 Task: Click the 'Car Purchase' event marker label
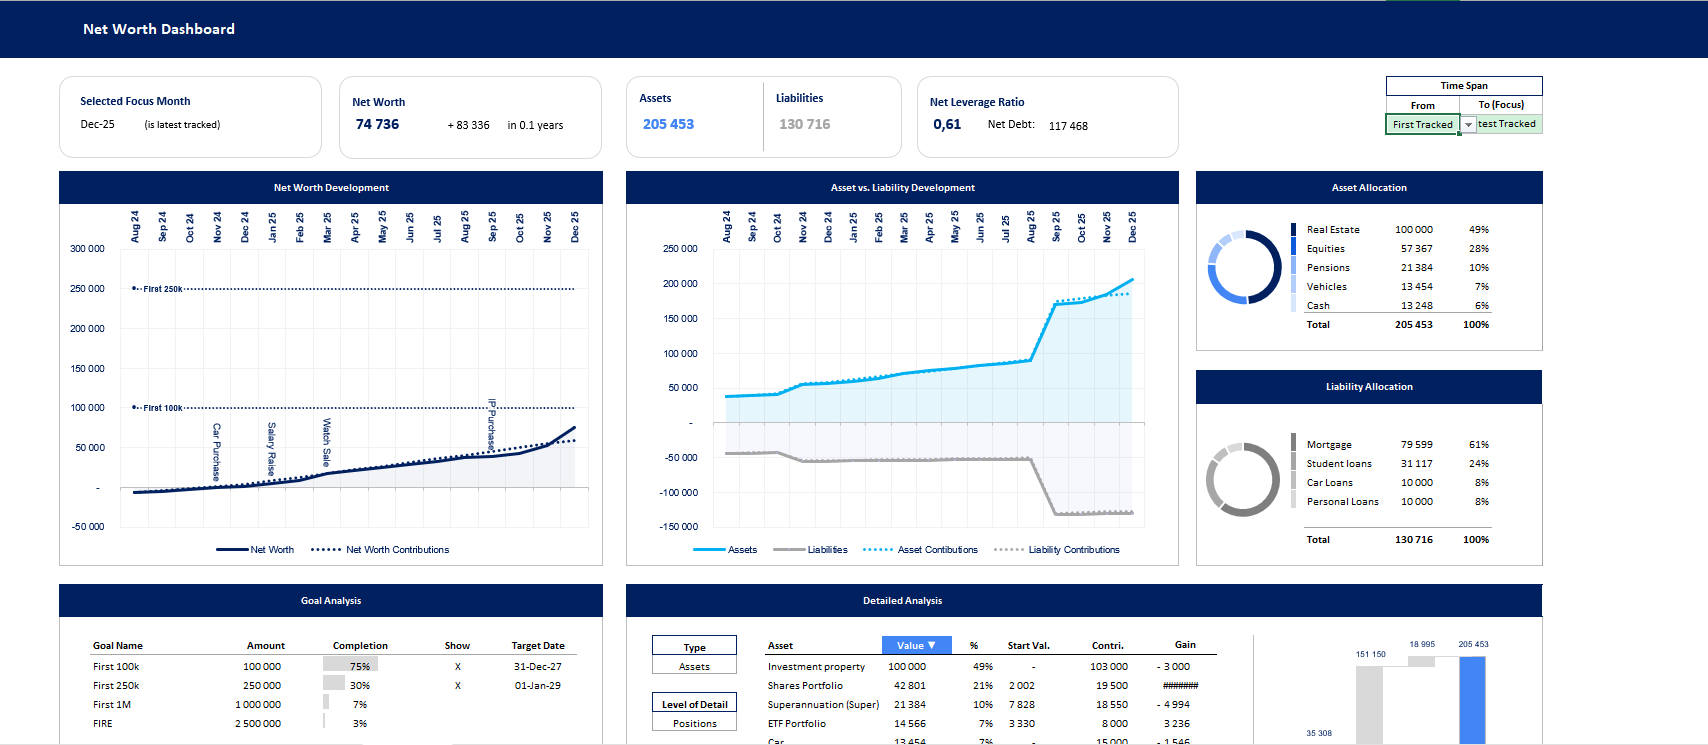point(216,451)
